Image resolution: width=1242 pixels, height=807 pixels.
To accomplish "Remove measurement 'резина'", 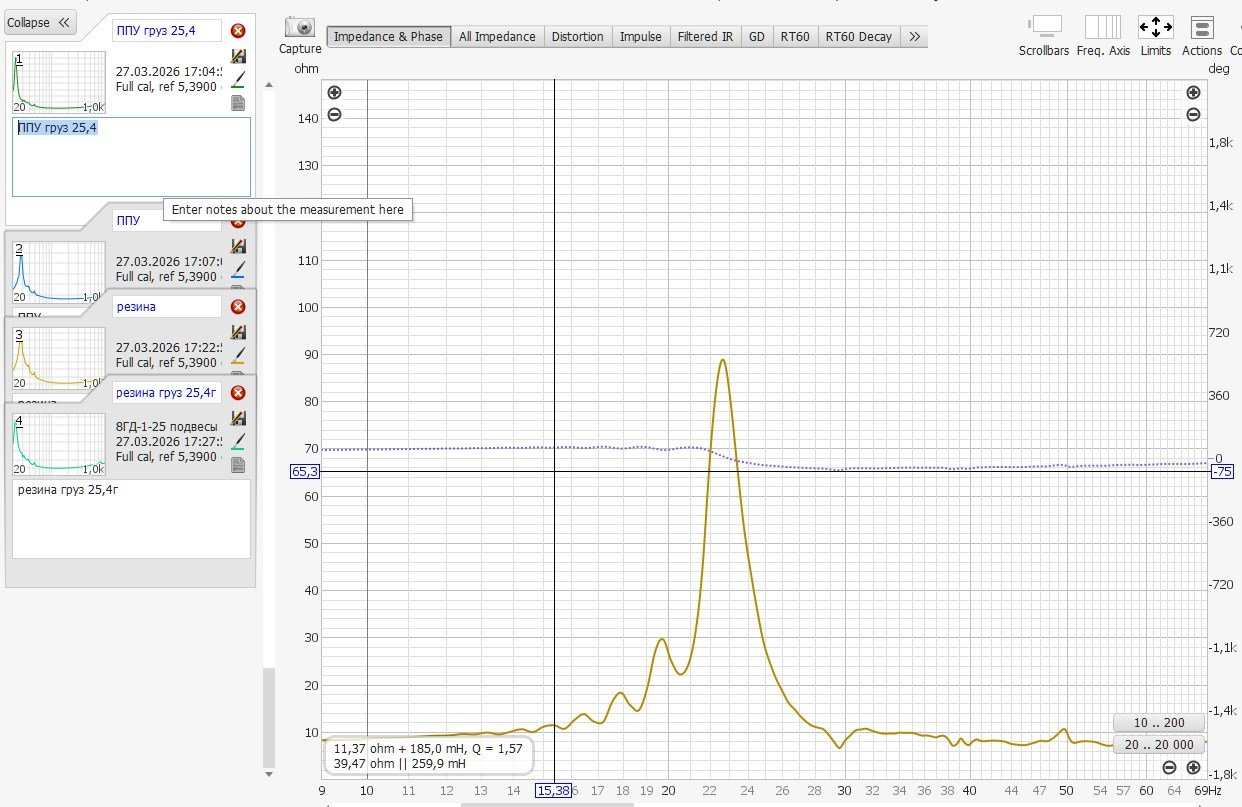I will 238,307.
